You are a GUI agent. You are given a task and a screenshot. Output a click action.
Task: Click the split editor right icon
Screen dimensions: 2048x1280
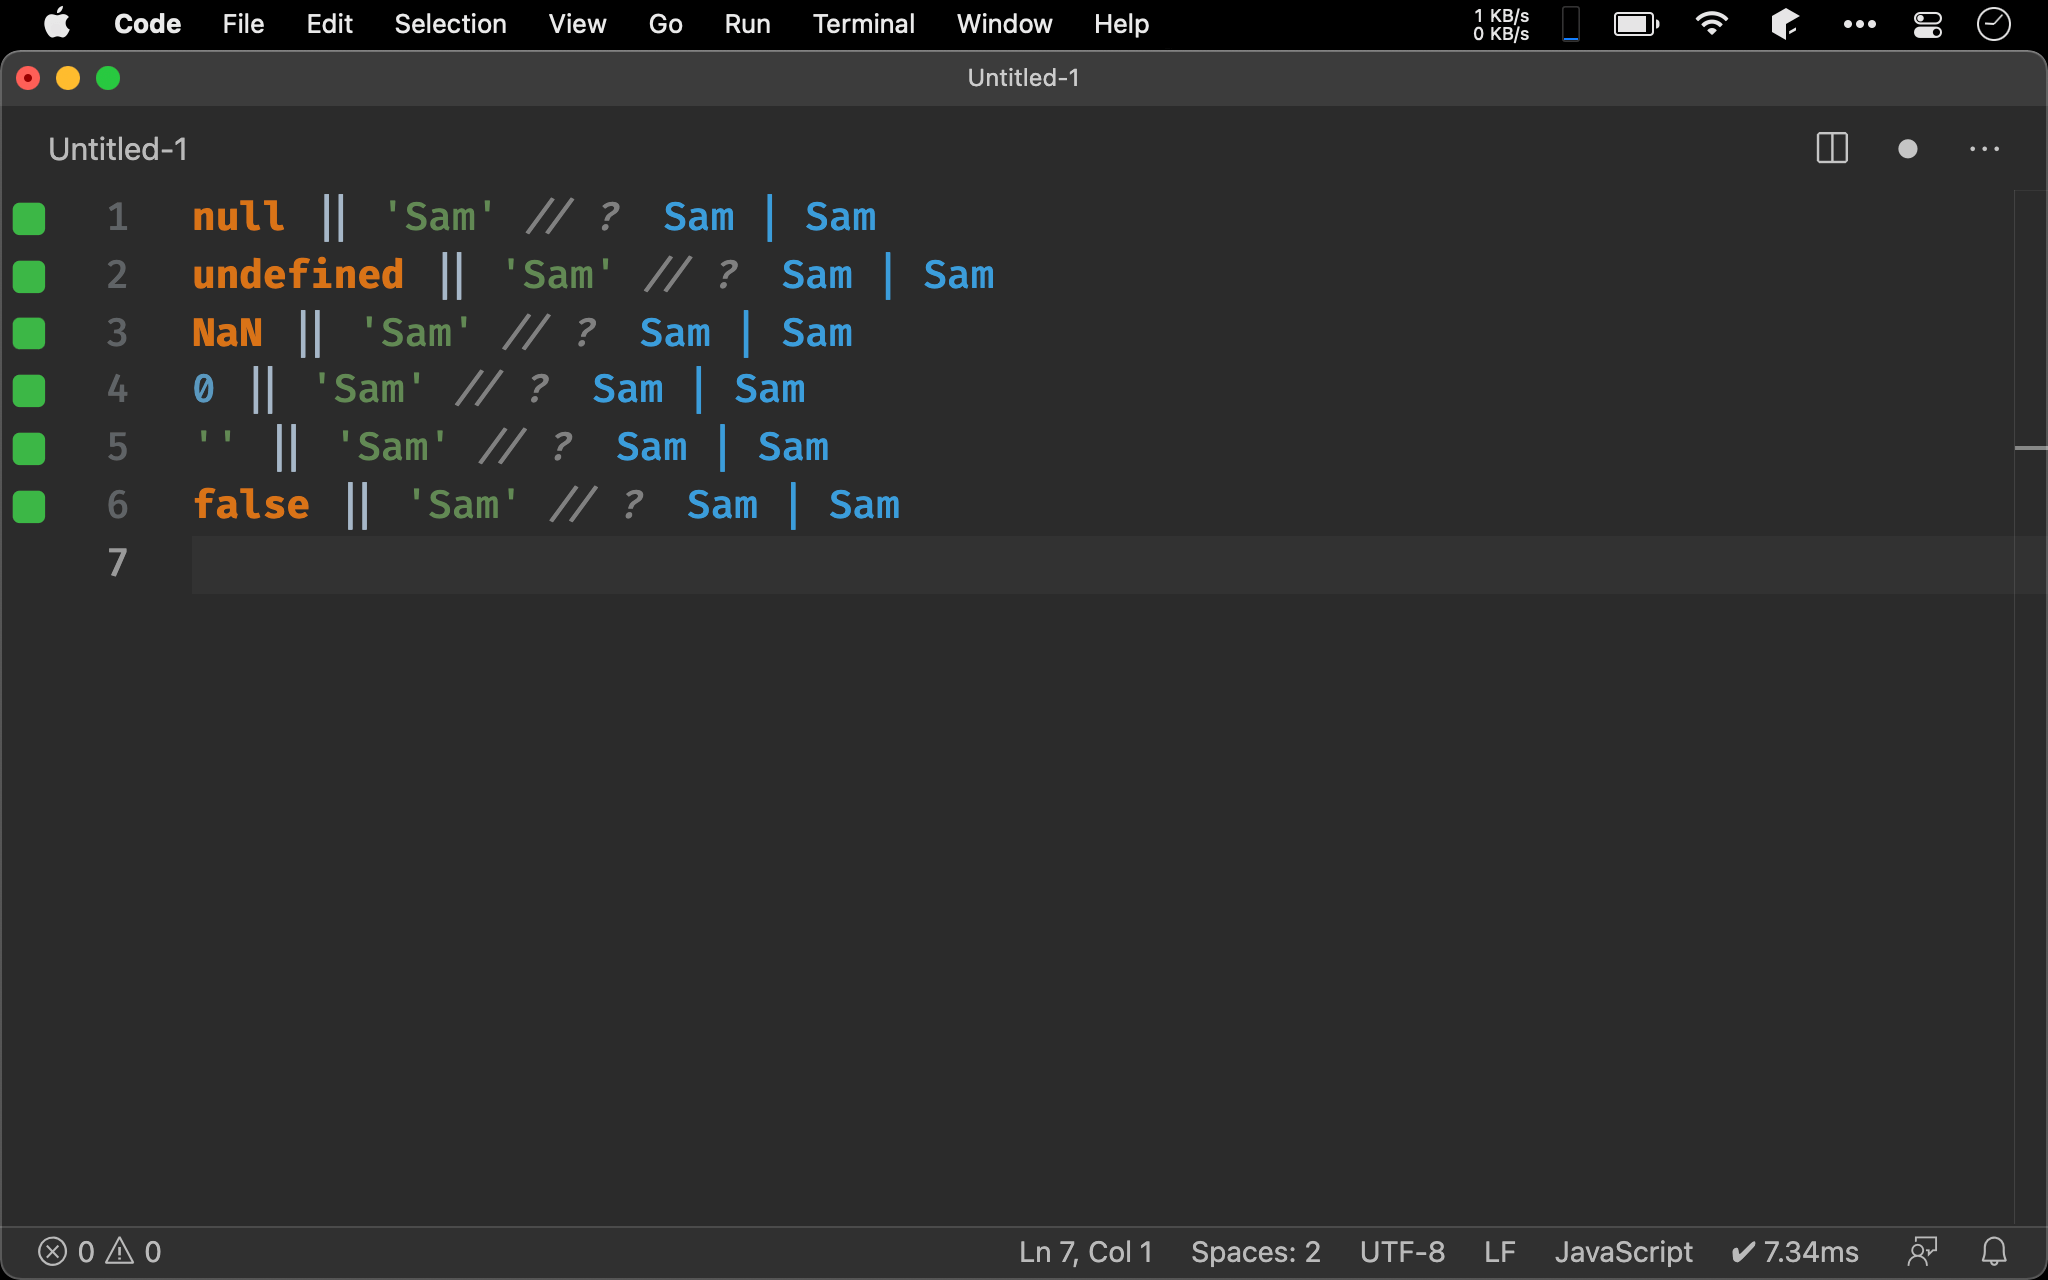[1831, 149]
